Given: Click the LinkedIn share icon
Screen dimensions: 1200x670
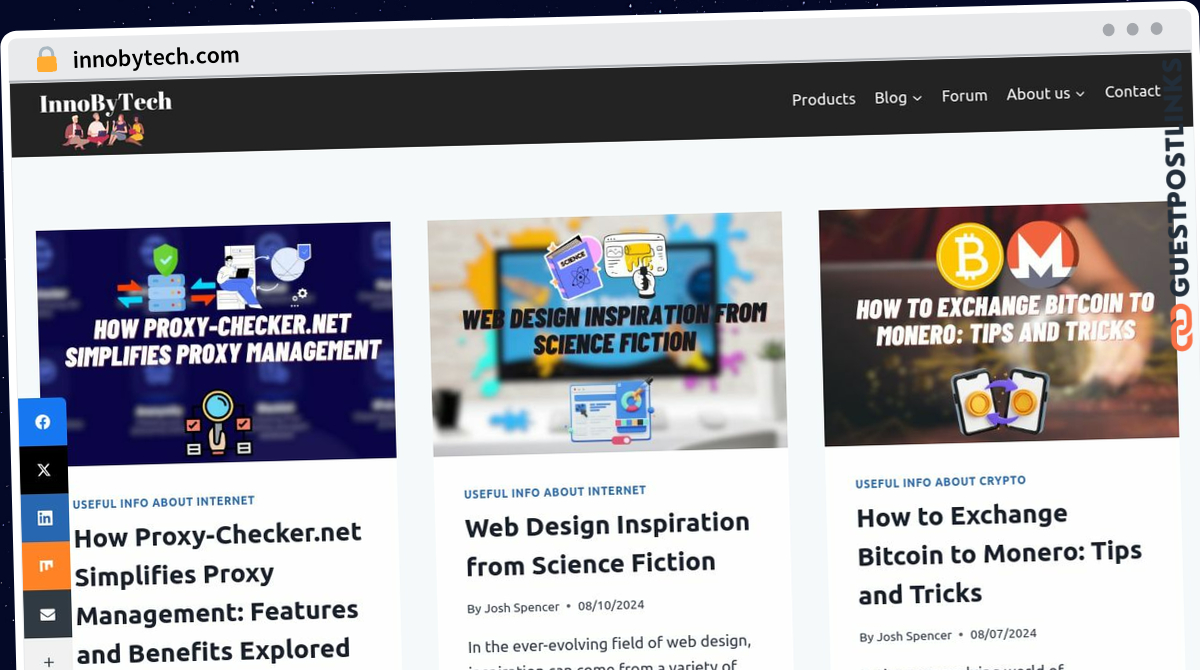Looking at the screenshot, I should pyautogui.click(x=45, y=518).
